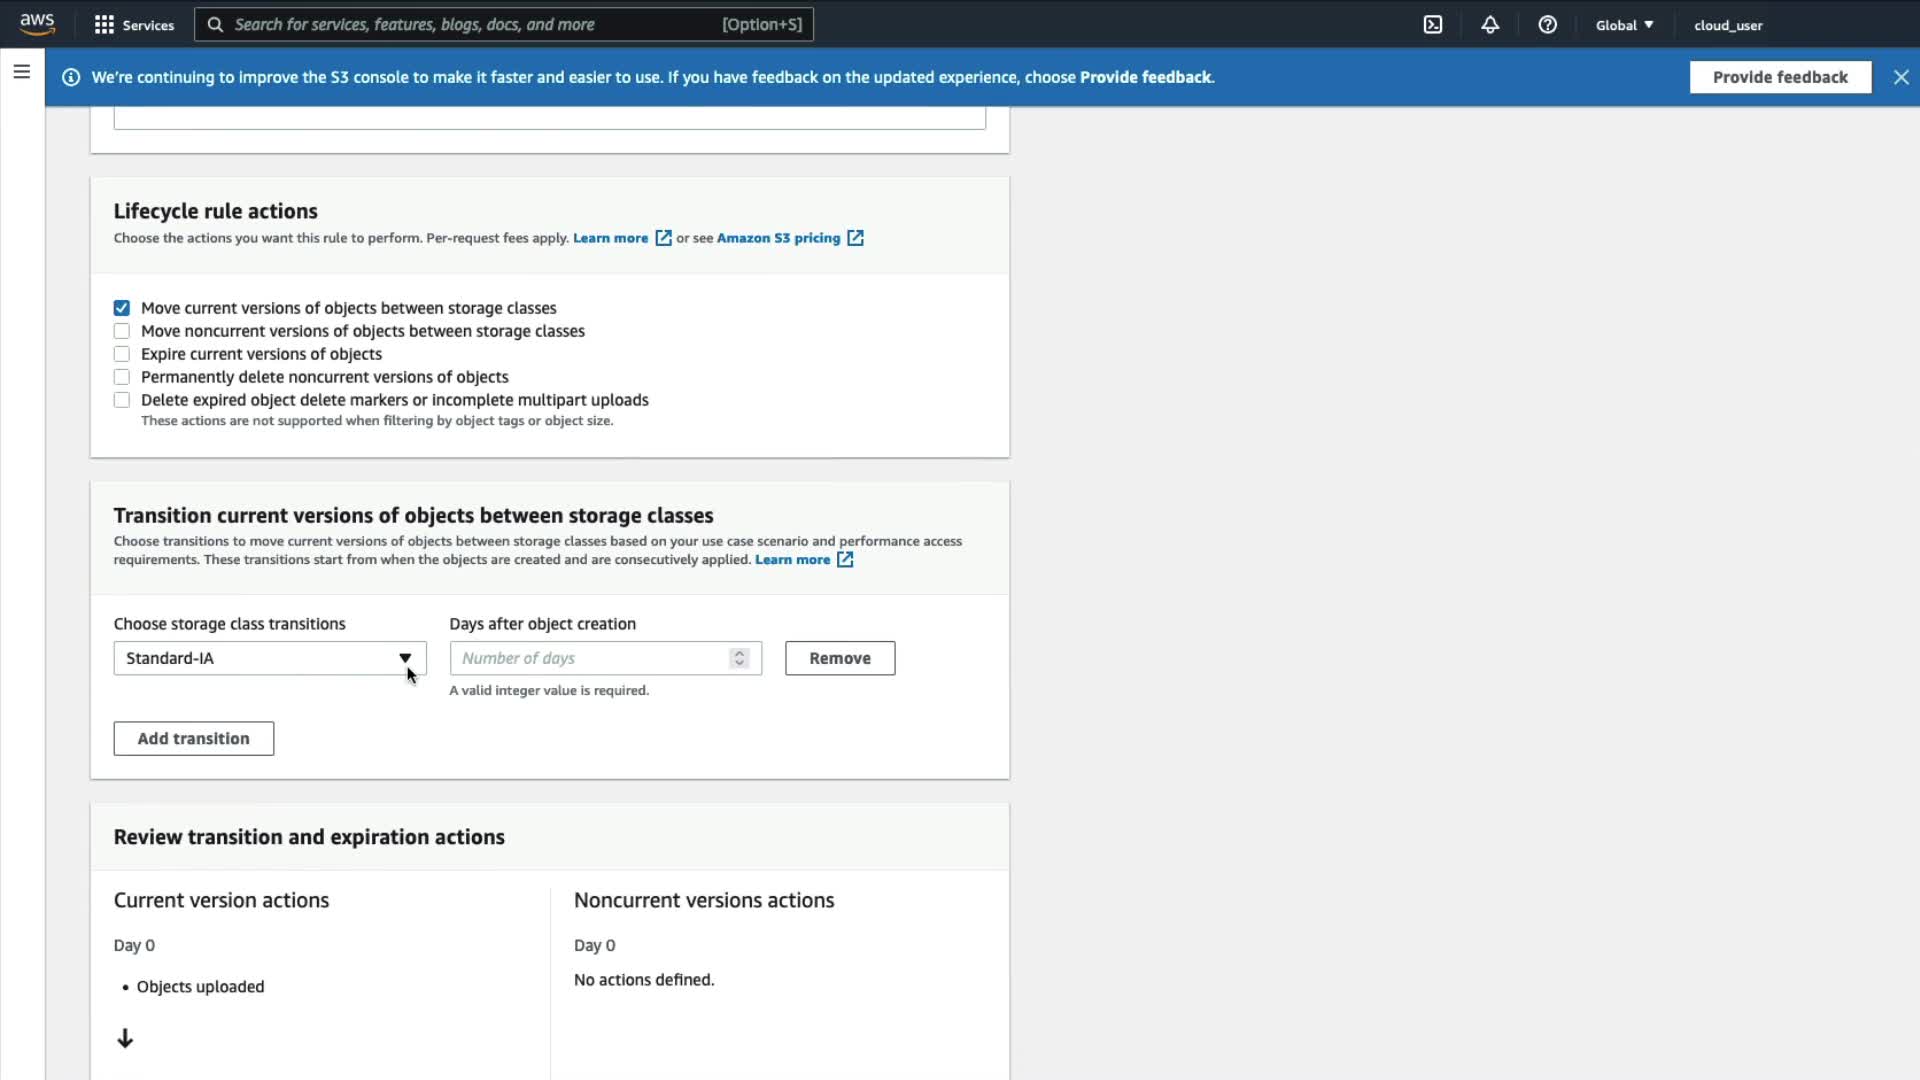Open the Standard-IA storage class dropdown
Screen dimensions: 1920x1080
coord(269,658)
